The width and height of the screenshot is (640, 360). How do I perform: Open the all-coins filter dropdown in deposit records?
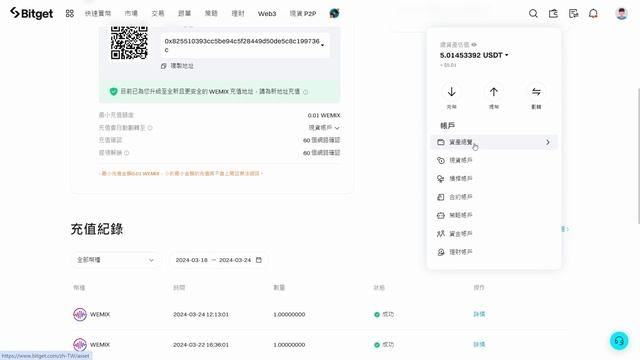click(116, 260)
